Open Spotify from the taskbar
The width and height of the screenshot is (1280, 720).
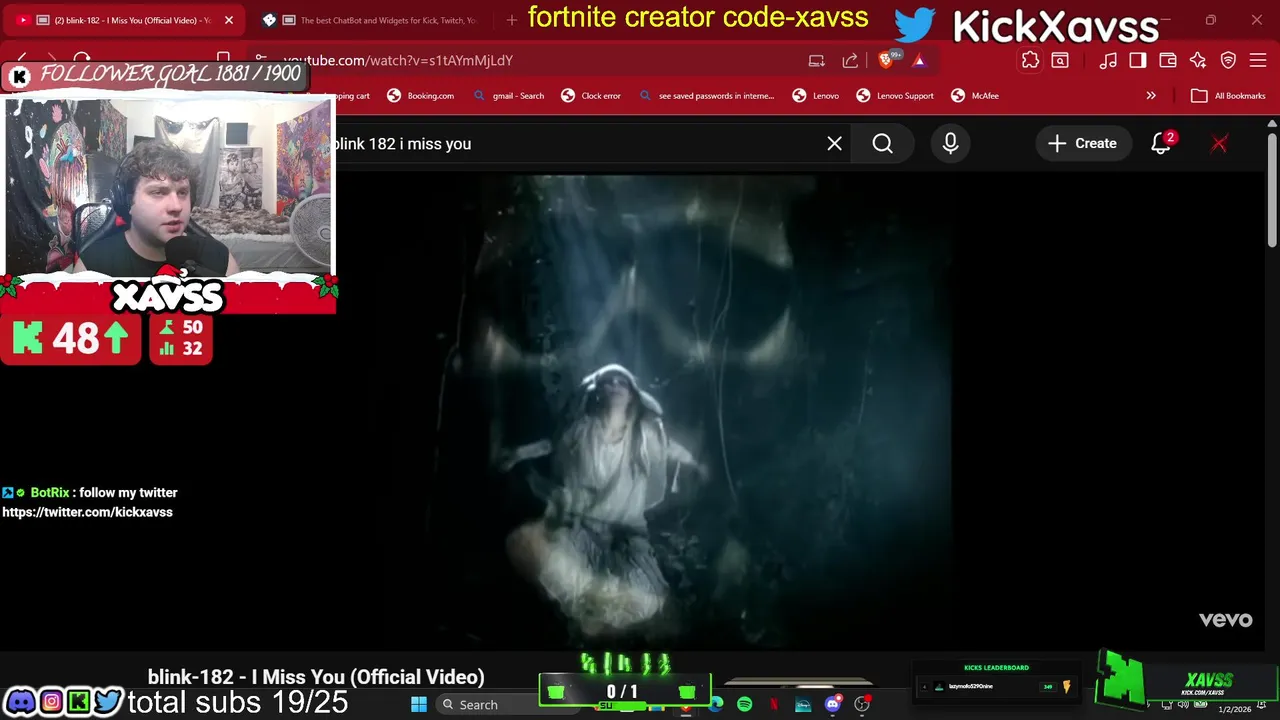tap(744, 704)
